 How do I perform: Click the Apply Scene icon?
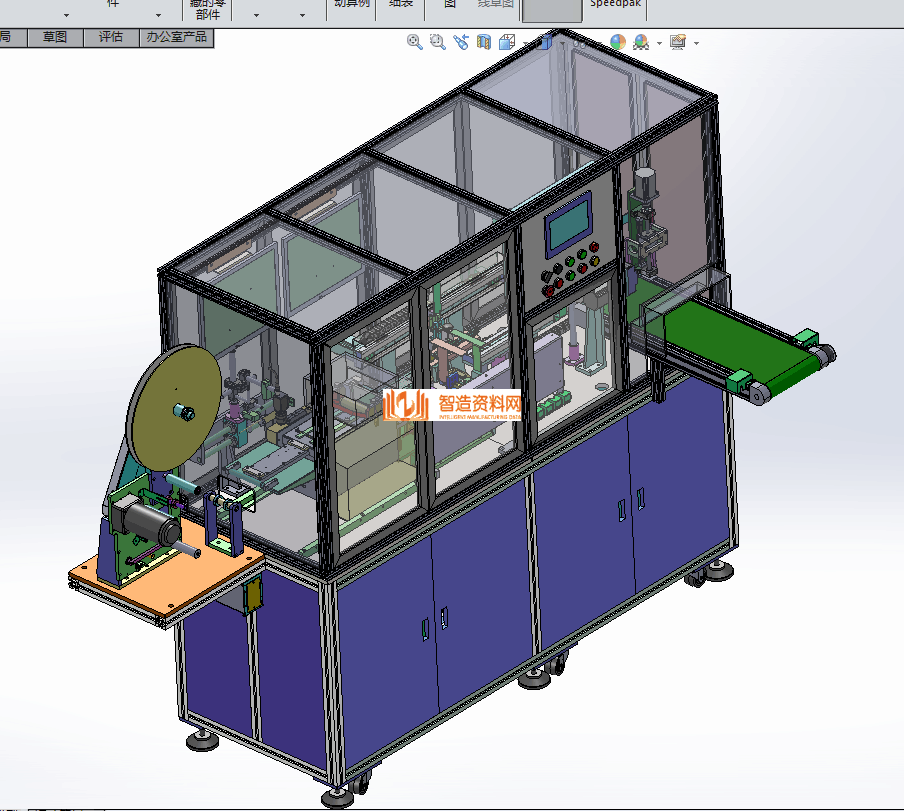click(x=640, y=42)
